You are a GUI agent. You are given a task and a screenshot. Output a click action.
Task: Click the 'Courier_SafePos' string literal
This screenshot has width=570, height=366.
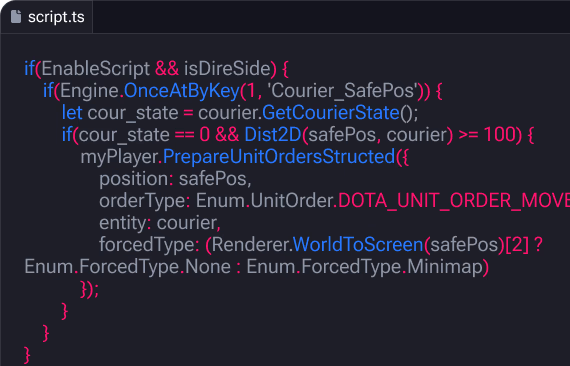coord(342,91)
